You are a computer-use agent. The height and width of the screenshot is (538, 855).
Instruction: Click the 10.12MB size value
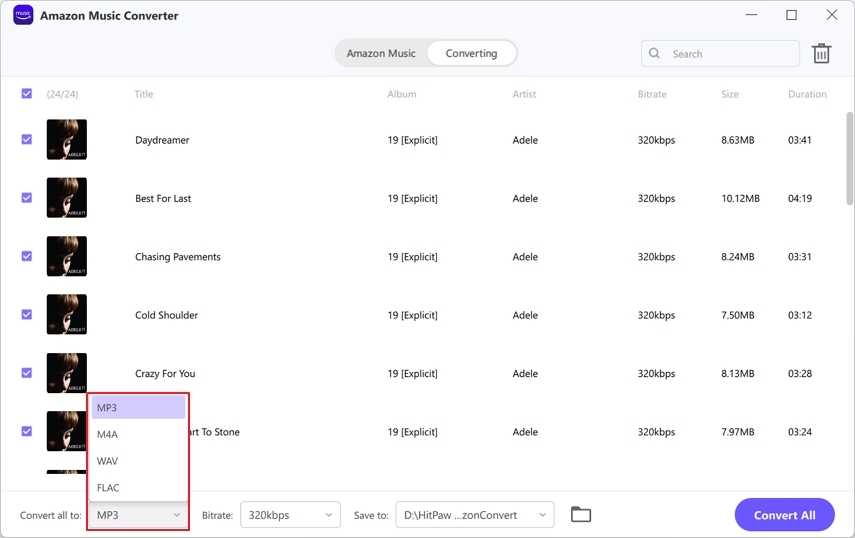tap(740, 198)
